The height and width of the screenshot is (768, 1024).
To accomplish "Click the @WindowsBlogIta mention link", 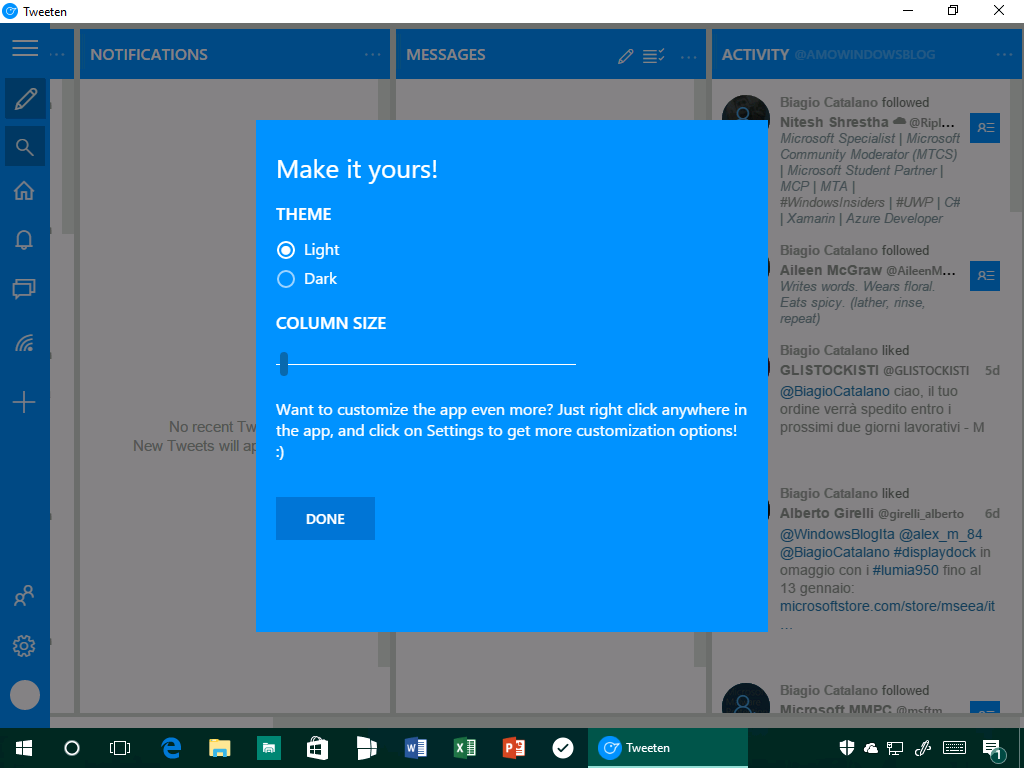I will (x=837, y=534).
